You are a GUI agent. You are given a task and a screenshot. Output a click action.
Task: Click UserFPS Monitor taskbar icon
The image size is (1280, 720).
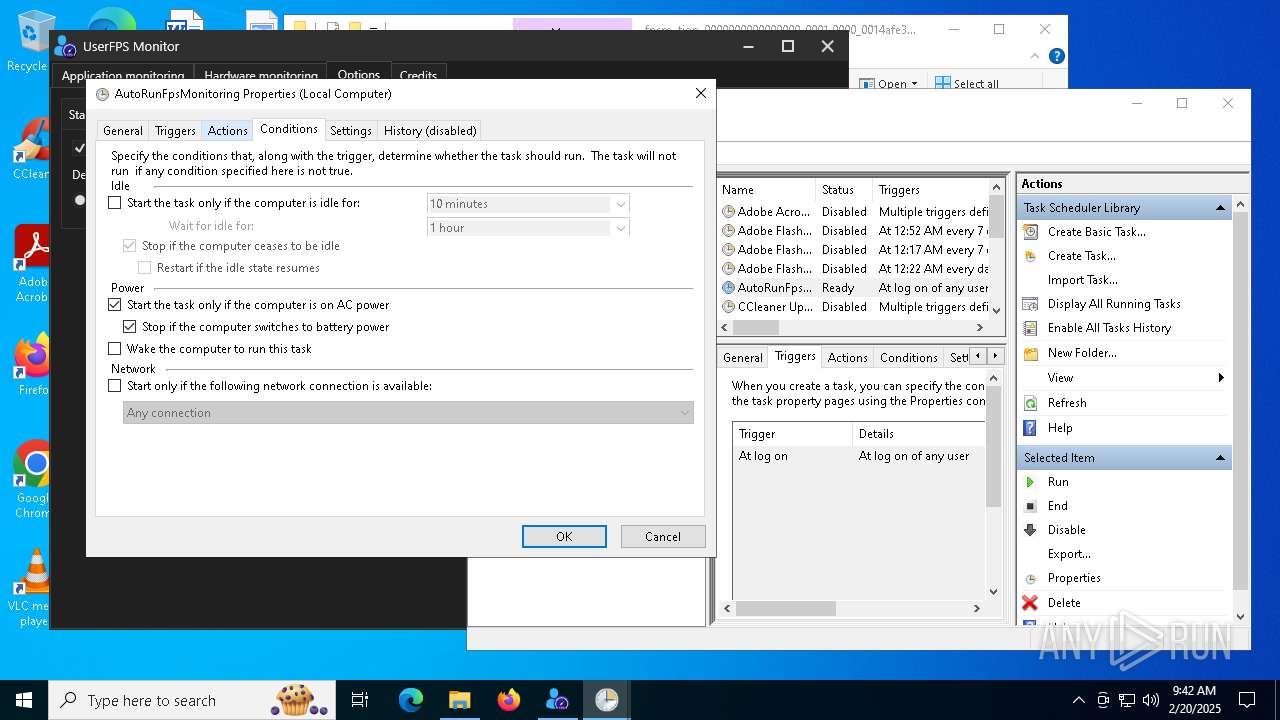tap(557, 700)
